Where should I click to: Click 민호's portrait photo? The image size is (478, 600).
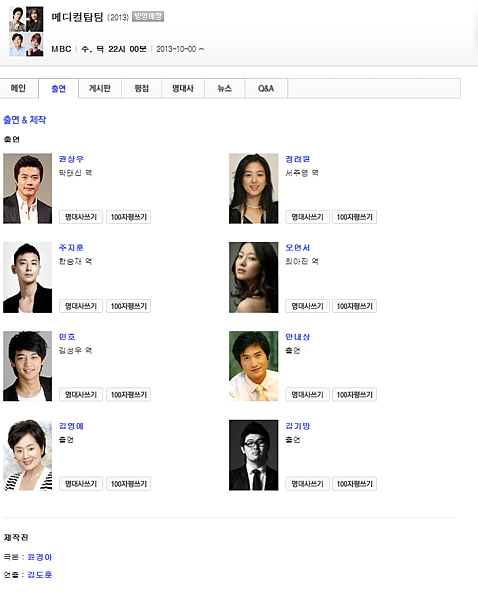(28, 366)
